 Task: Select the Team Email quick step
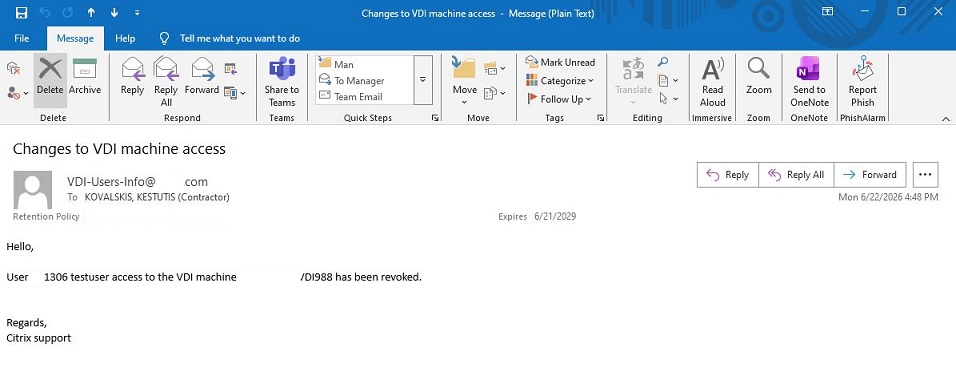[365, 96]
